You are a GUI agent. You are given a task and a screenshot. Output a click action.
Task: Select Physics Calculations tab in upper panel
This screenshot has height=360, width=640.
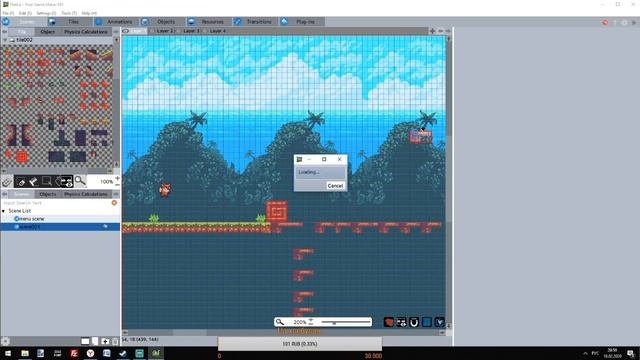tap(86, 32)
